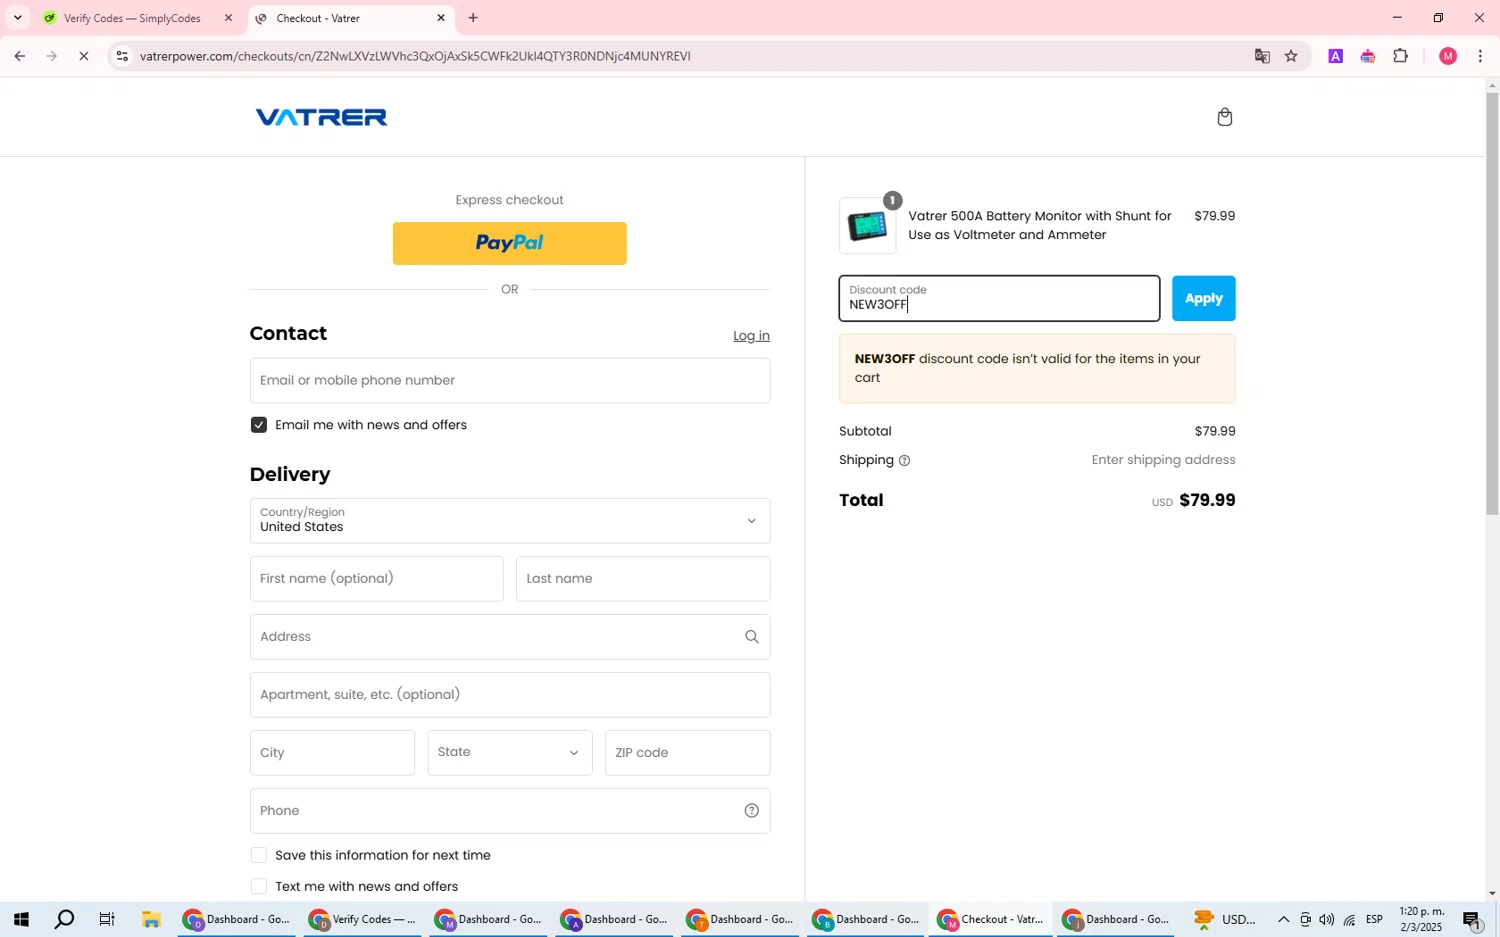Click the Phone field
The image size is (1500, 937).
click(510, 811)
